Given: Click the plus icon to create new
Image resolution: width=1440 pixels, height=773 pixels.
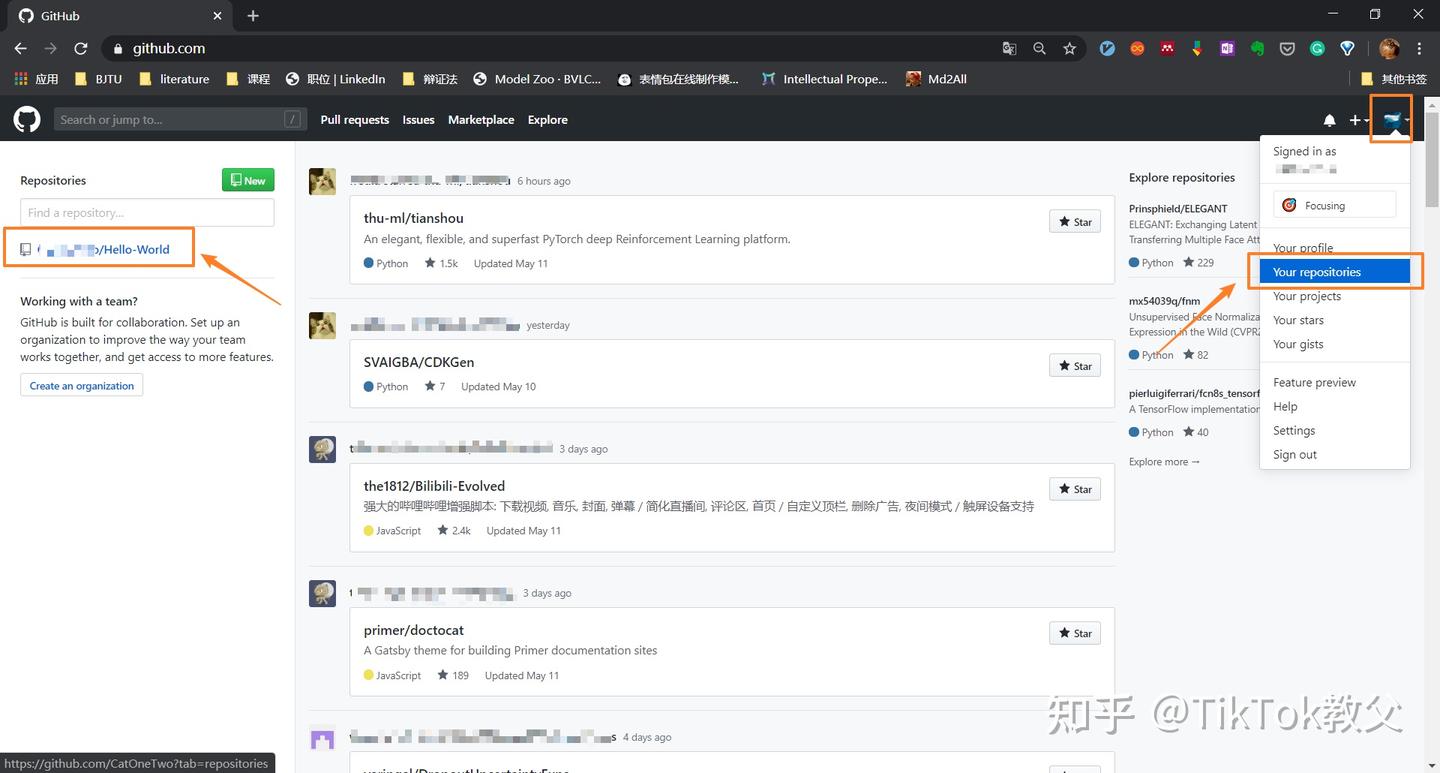Looking at the screenshot, I should click(1354, 120).
